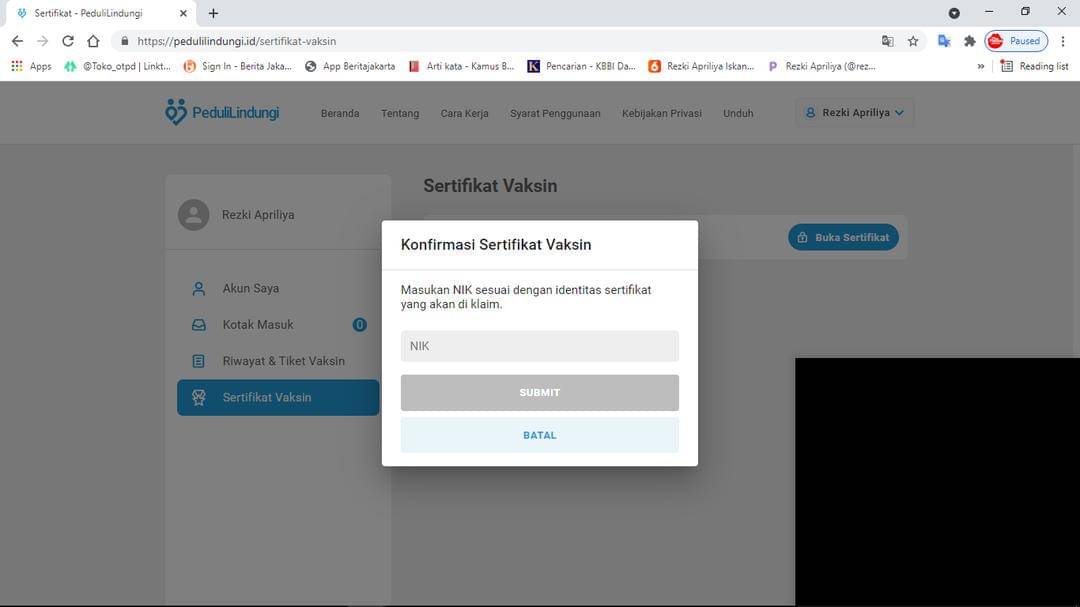The width and height of the screenshot is (1080, 607).
Task: Expand the hidden bookmarks overflow chevron
Action: click(980, 66)
